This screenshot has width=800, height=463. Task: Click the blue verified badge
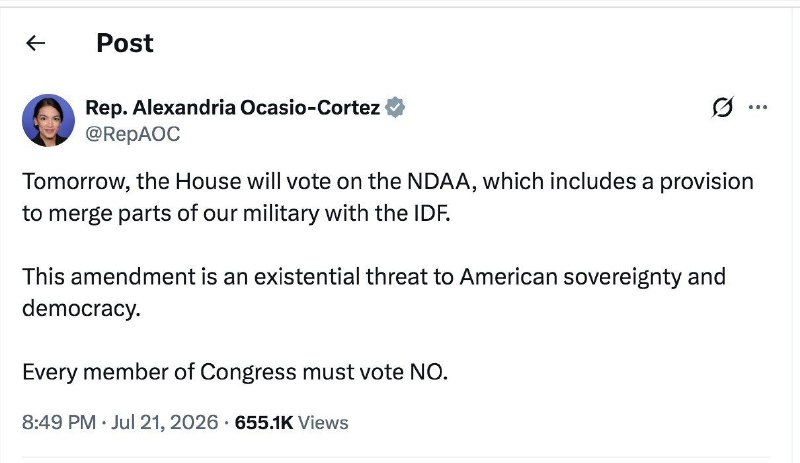click(x=394, y=108)
